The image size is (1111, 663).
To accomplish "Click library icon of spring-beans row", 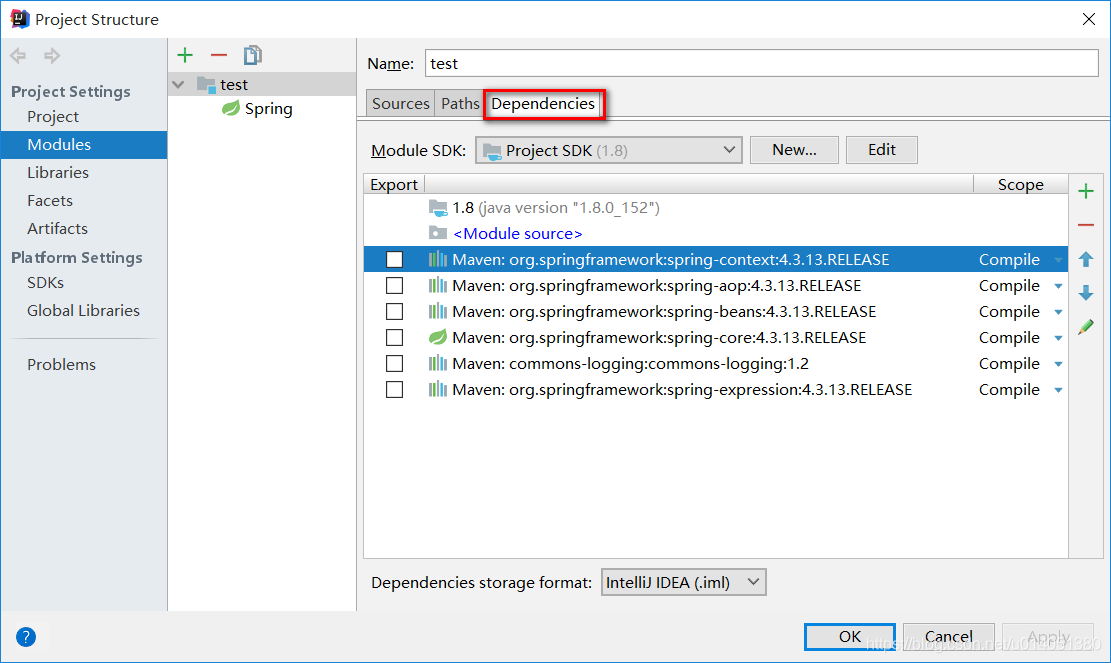I will tap(438, 311).
